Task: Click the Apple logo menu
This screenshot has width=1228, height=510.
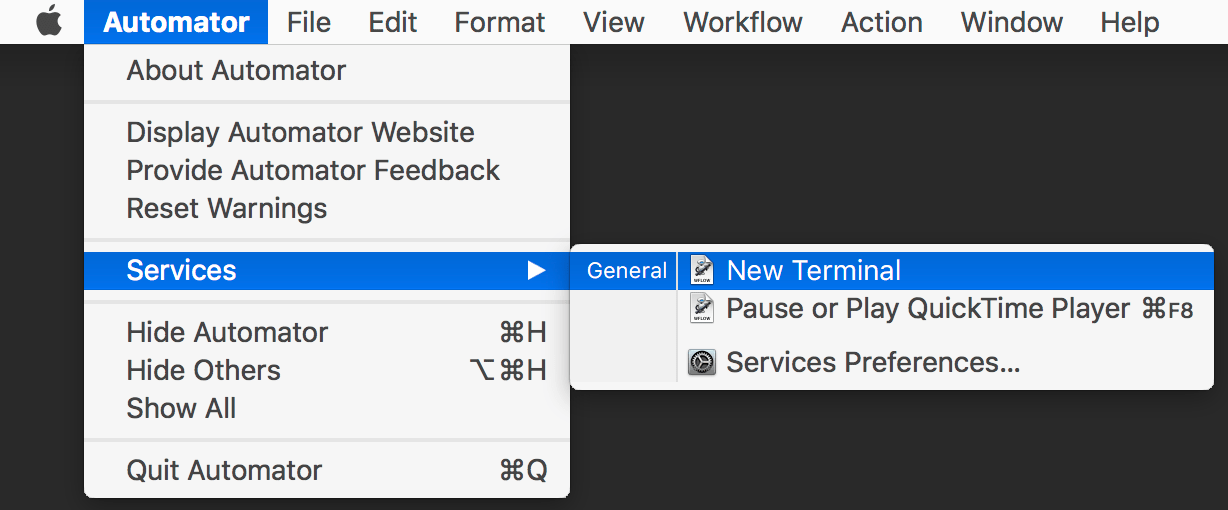Action: click(49, 22)
